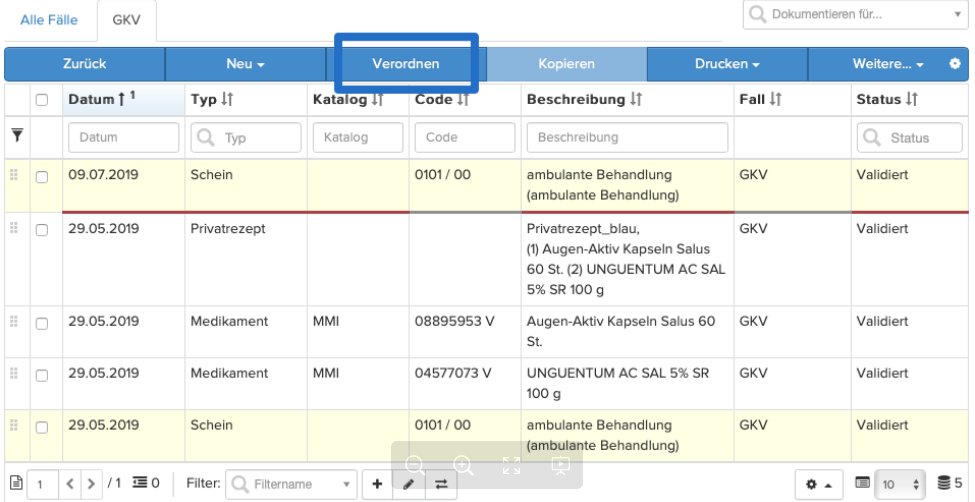Switch to the Alle Fälle tab
The width and height of the screenshot is (975, 502).
pyautogui.click(x=49, y=20)
